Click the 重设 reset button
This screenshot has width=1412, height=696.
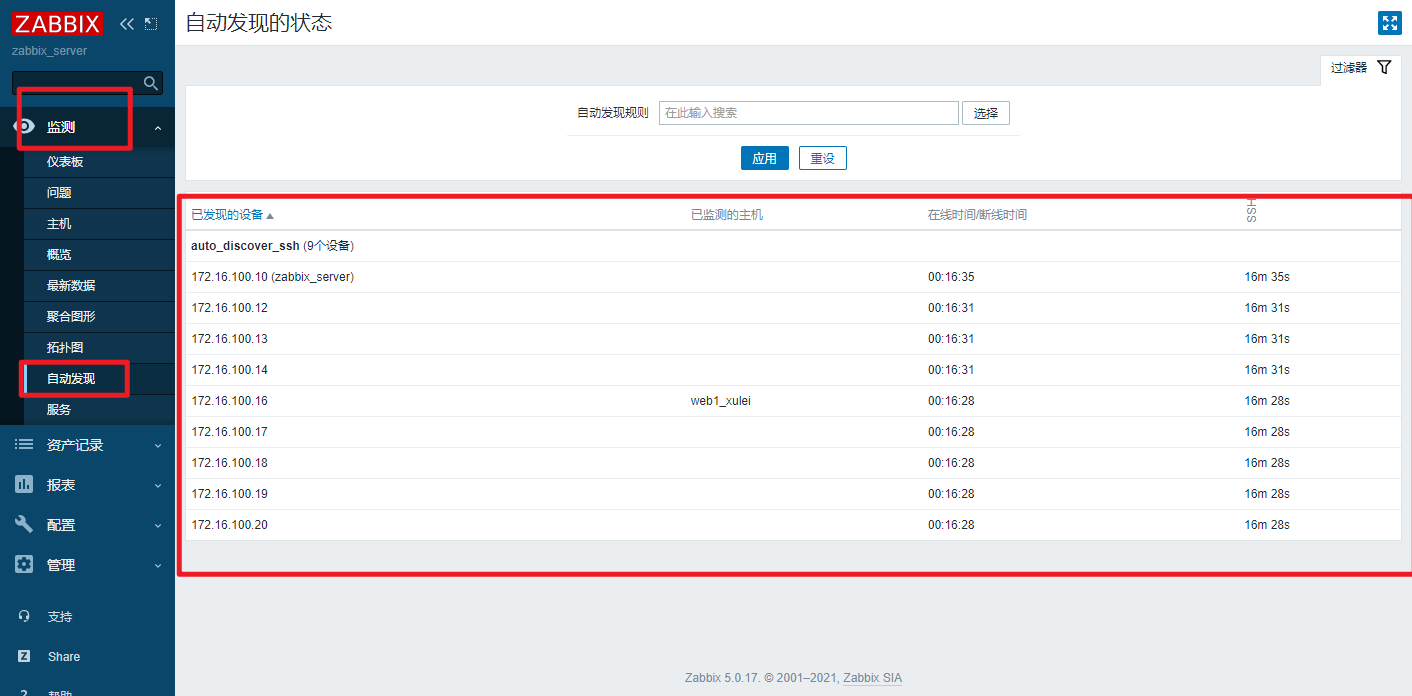click(822, 158)
